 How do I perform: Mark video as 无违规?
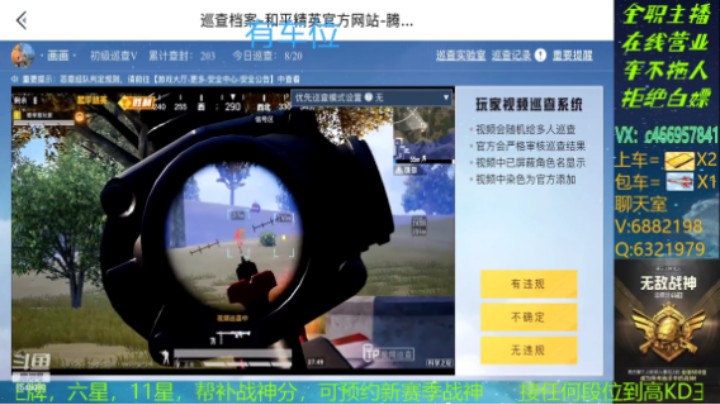[529, 350]
